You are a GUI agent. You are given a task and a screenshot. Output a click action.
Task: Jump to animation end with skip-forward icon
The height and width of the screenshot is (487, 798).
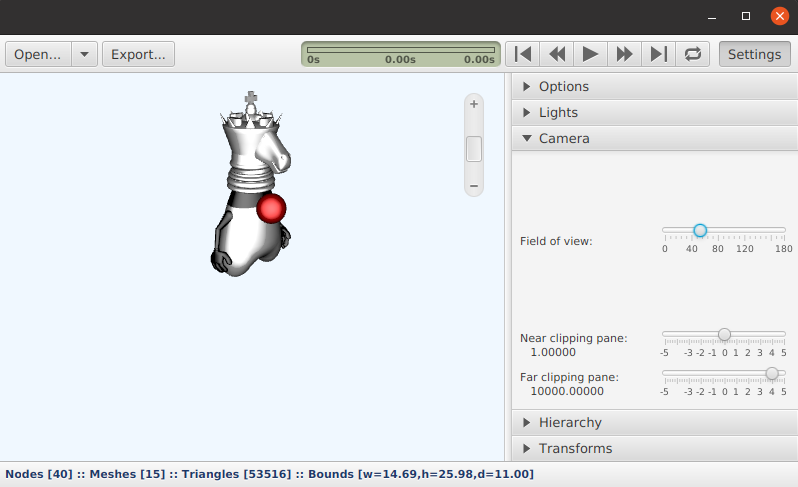pos(659,54)
